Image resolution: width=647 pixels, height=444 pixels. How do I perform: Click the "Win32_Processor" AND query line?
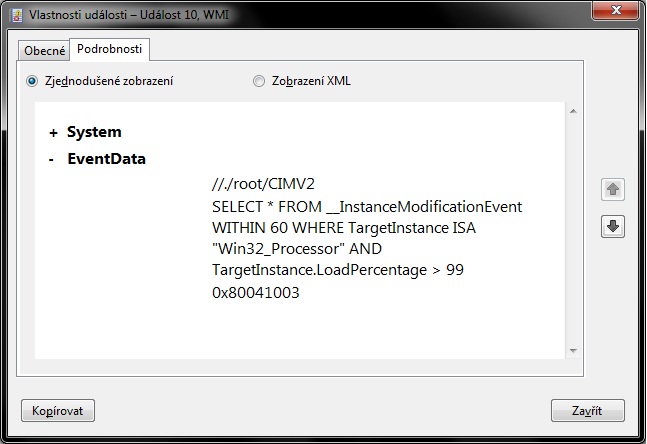[297, 249]
